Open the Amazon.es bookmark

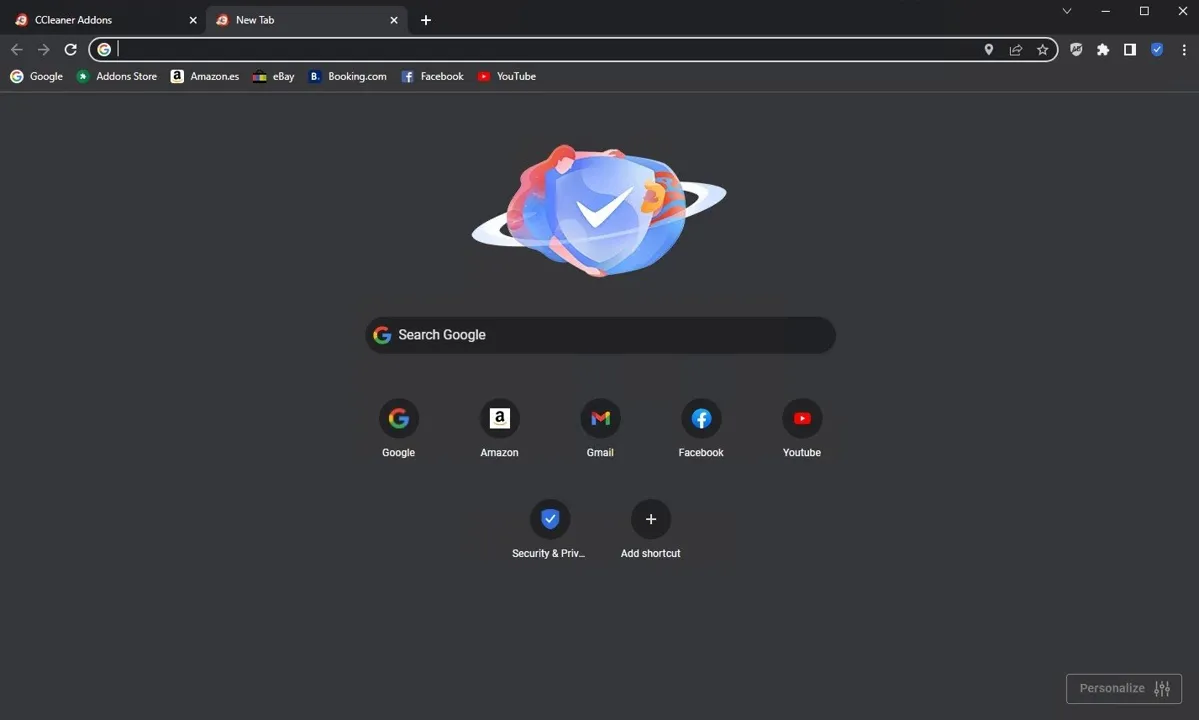[x=204, y=76]
